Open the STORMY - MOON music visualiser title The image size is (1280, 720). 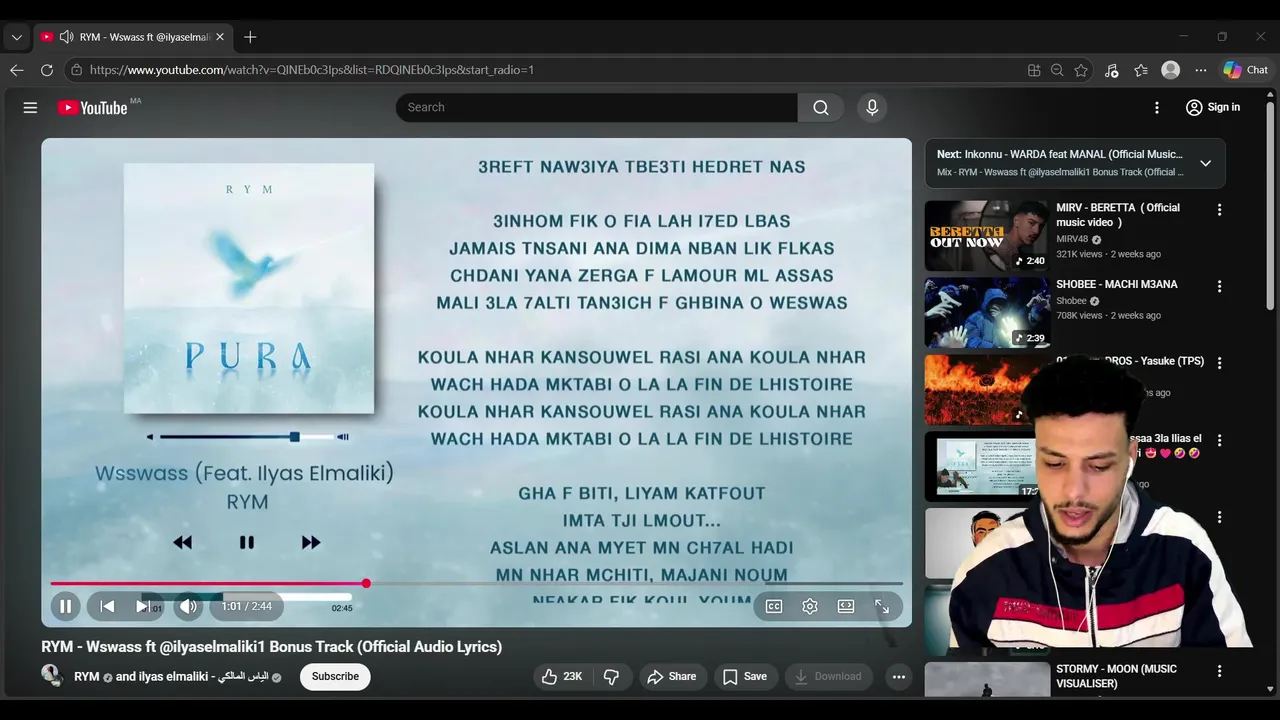[1116, 676]
